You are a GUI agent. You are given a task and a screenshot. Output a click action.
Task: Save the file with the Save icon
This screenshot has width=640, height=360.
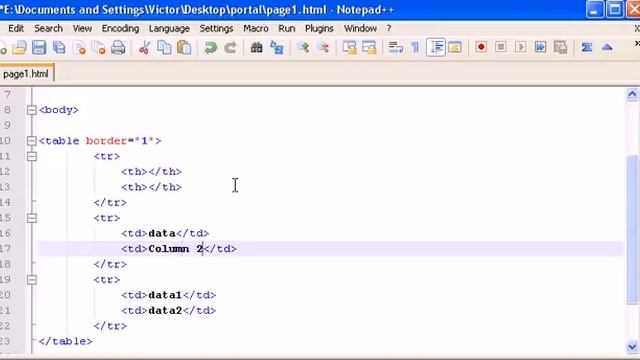click(x=39, y=48)
